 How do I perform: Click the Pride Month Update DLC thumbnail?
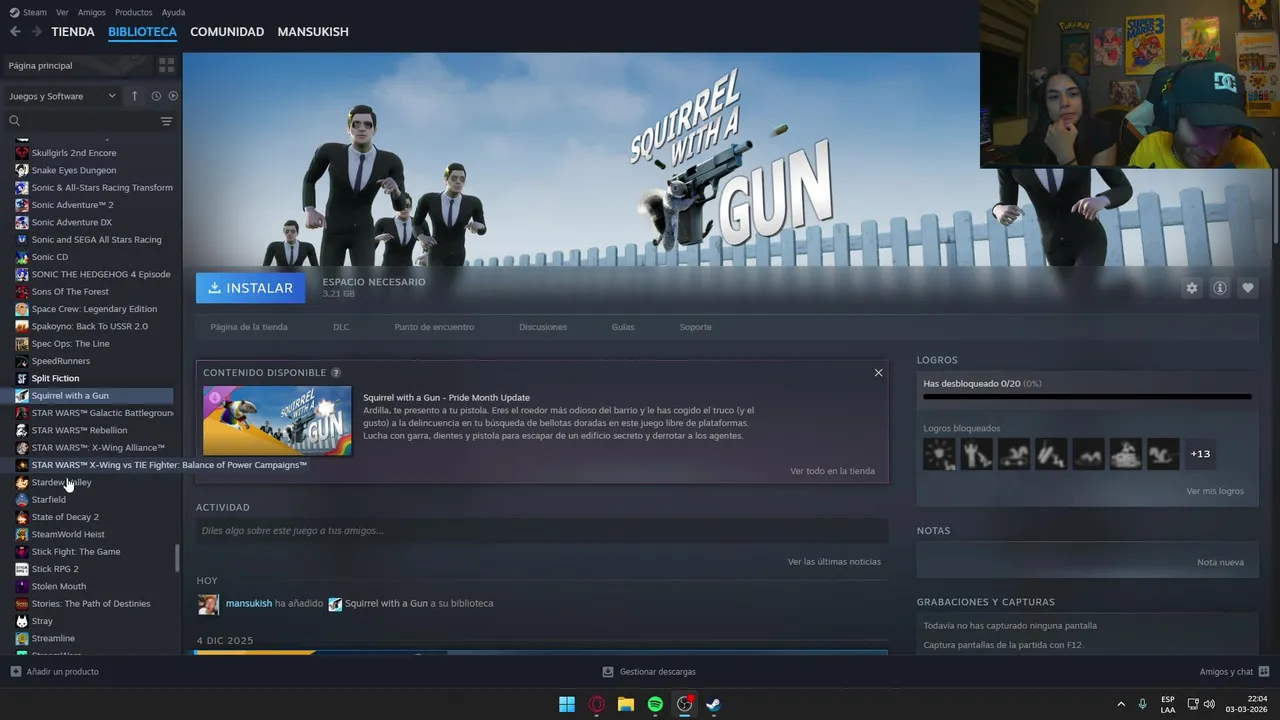point(277,421)
